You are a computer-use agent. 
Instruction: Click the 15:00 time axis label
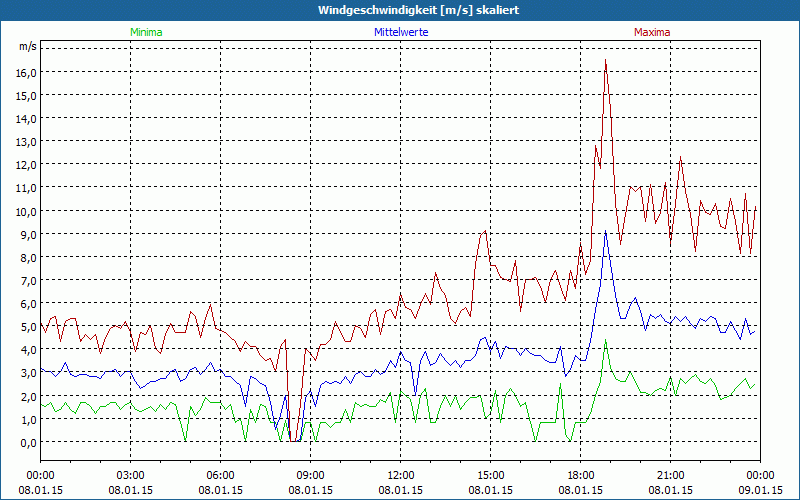[490, 475]
